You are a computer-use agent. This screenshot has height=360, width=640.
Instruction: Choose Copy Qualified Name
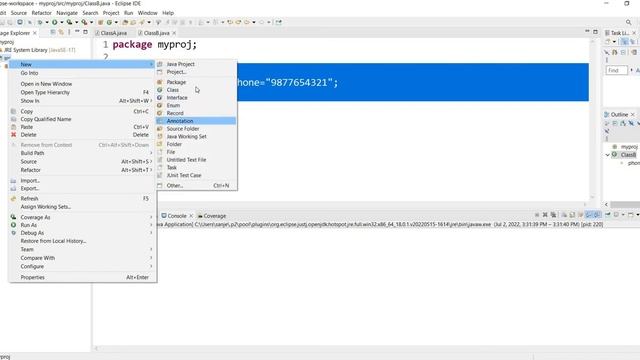pyautogui.click(x=83, y=119)
